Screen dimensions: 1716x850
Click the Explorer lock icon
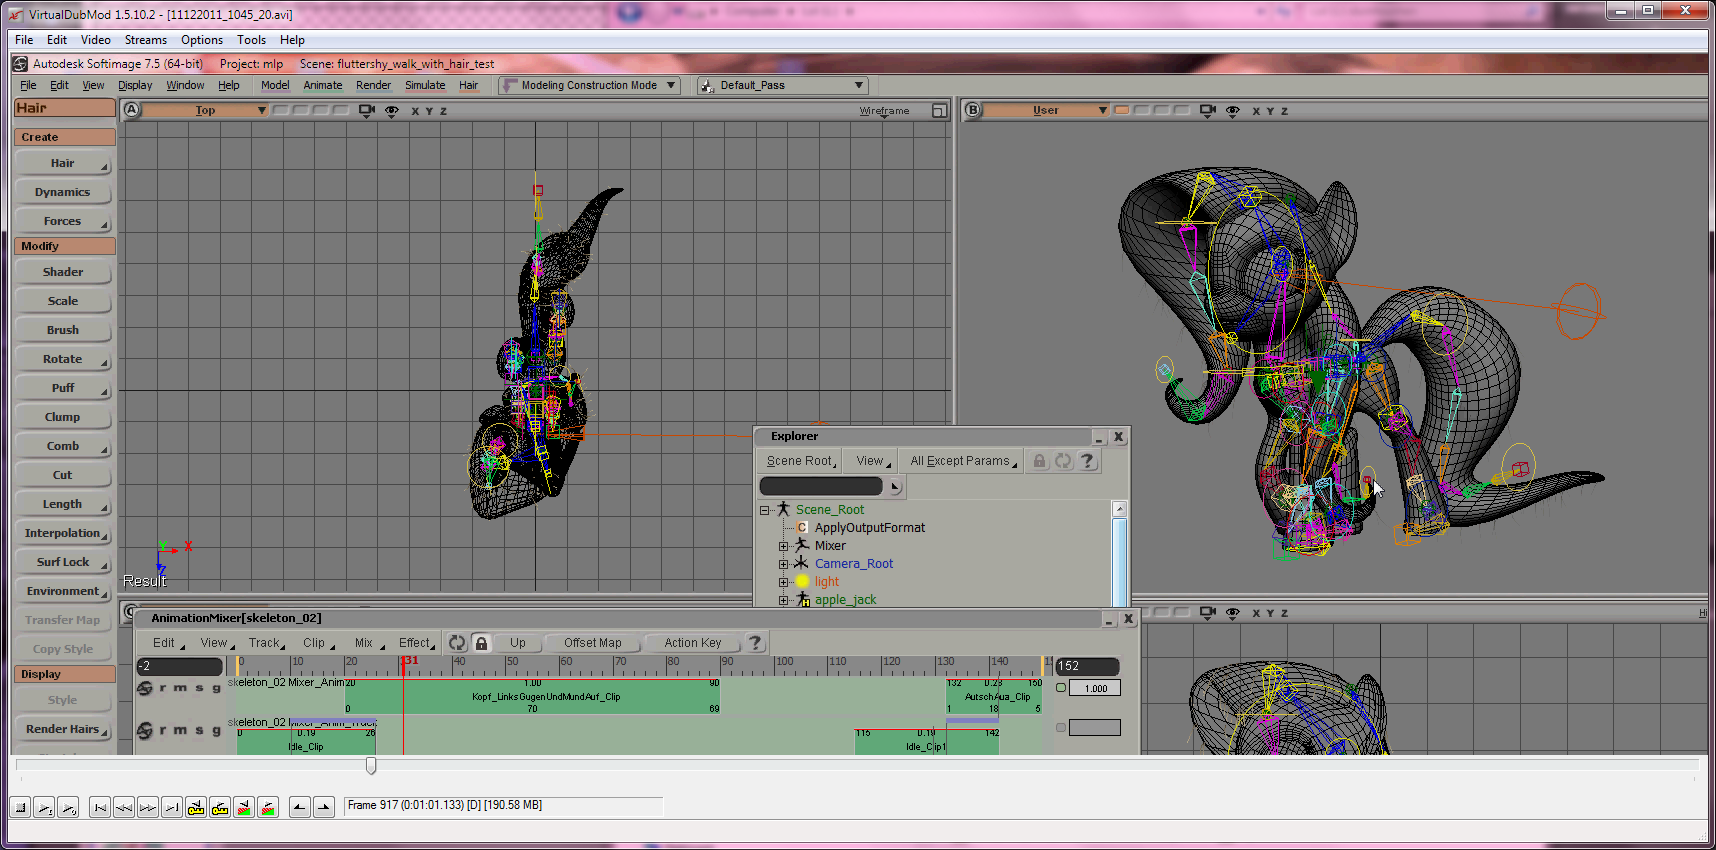pyautogui.click(x=1039, y=461)
